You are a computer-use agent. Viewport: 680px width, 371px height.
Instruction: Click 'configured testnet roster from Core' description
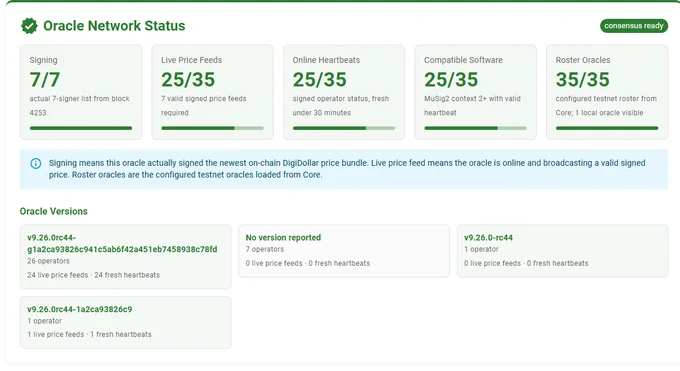click(606, 105)
